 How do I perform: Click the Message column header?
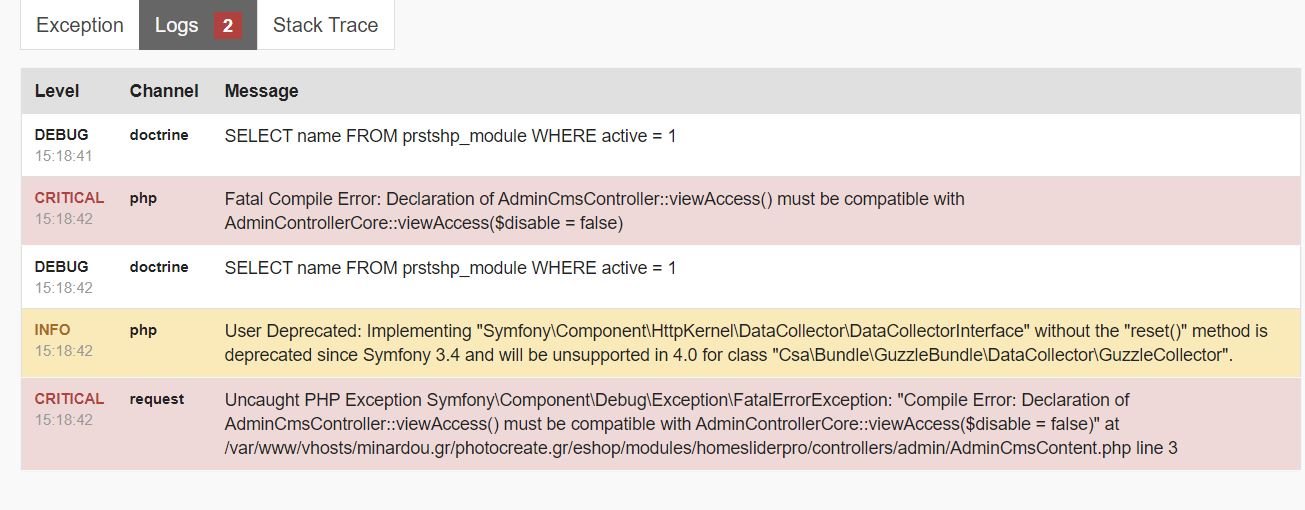261,90
